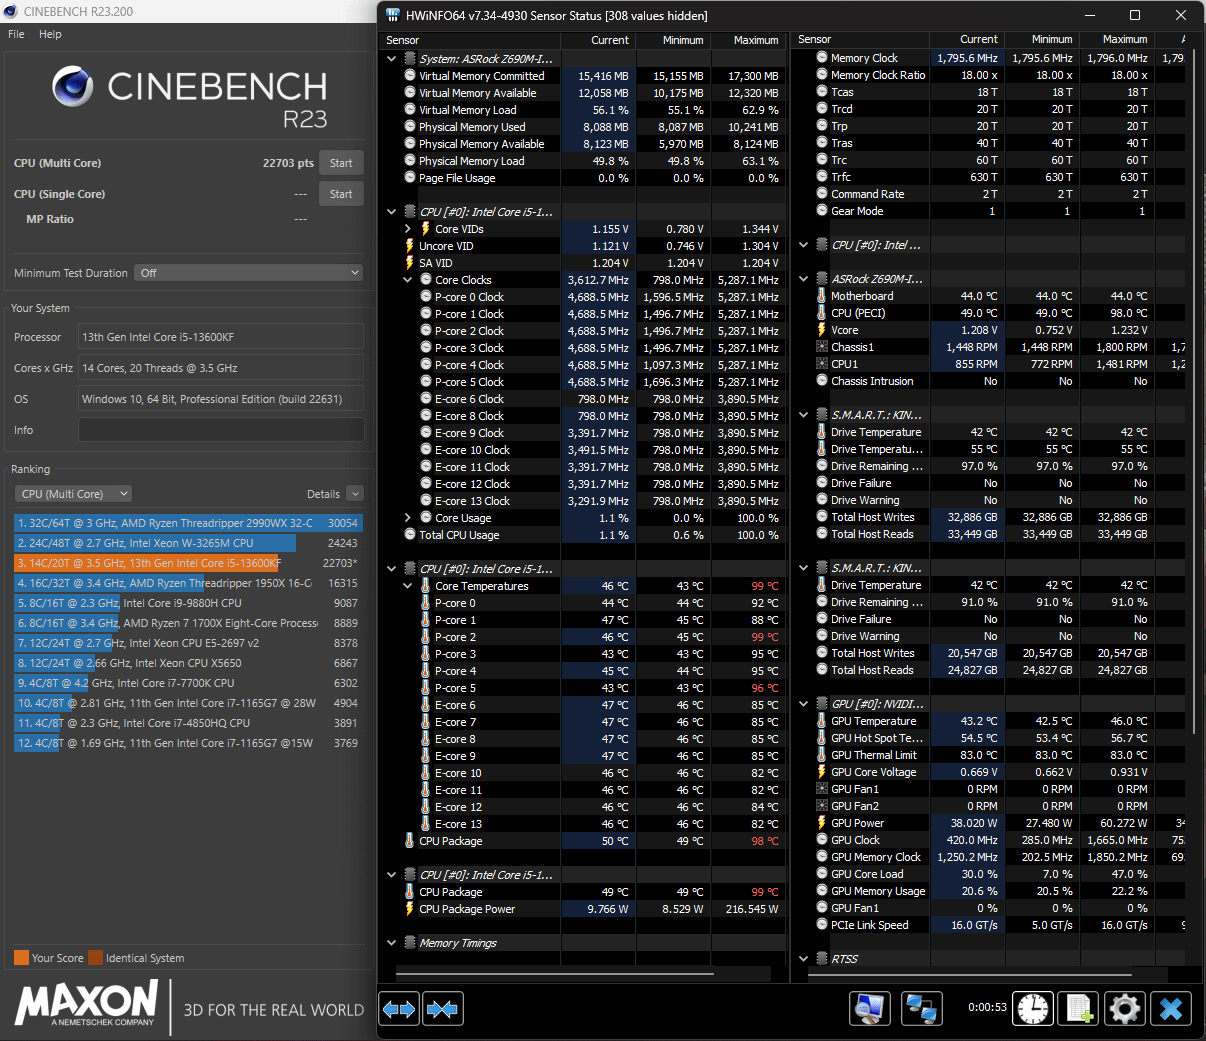Click CPU Package thermometer icon in temperatures
Screen dimensions: 1206x1041
click(410, 841)
